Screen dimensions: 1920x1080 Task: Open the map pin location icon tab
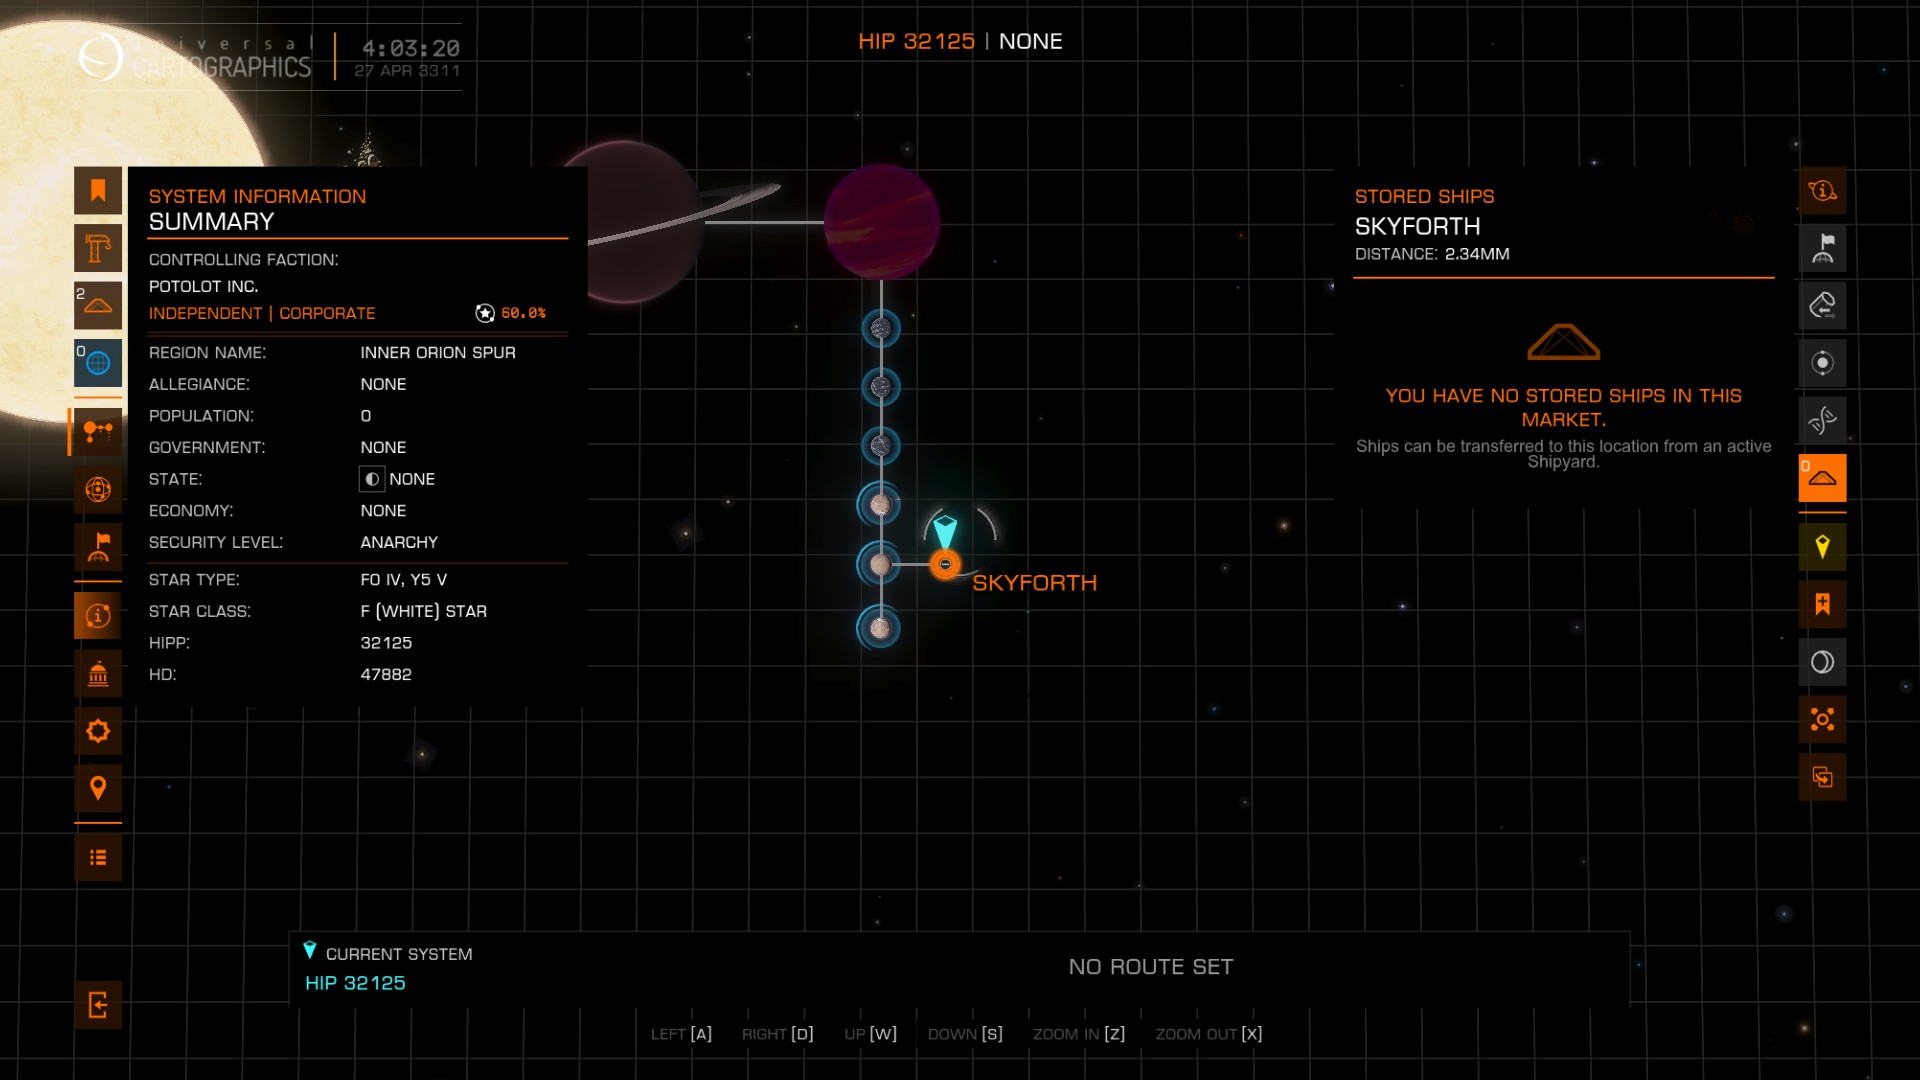click(98, 789)
